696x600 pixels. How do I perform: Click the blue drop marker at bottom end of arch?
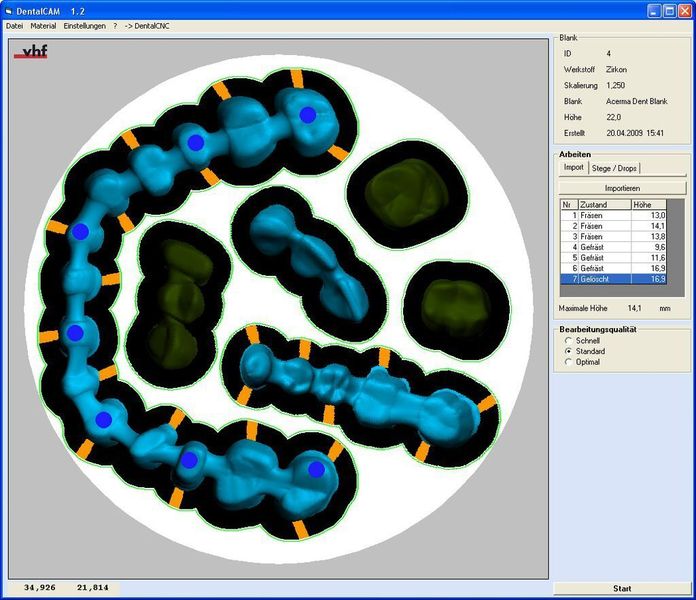[316, 470]
